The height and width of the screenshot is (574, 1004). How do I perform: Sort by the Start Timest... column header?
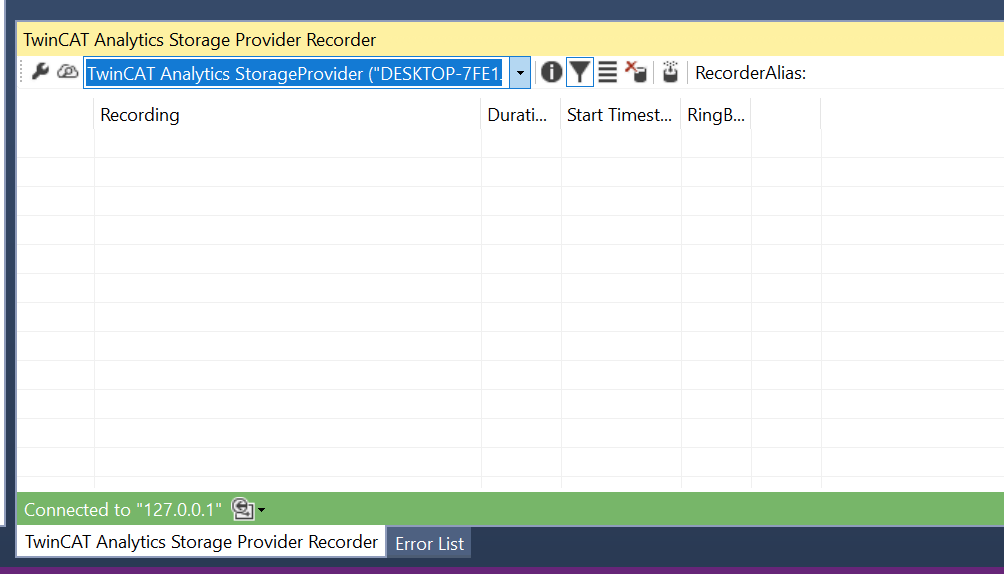click(x=620, y=115)
